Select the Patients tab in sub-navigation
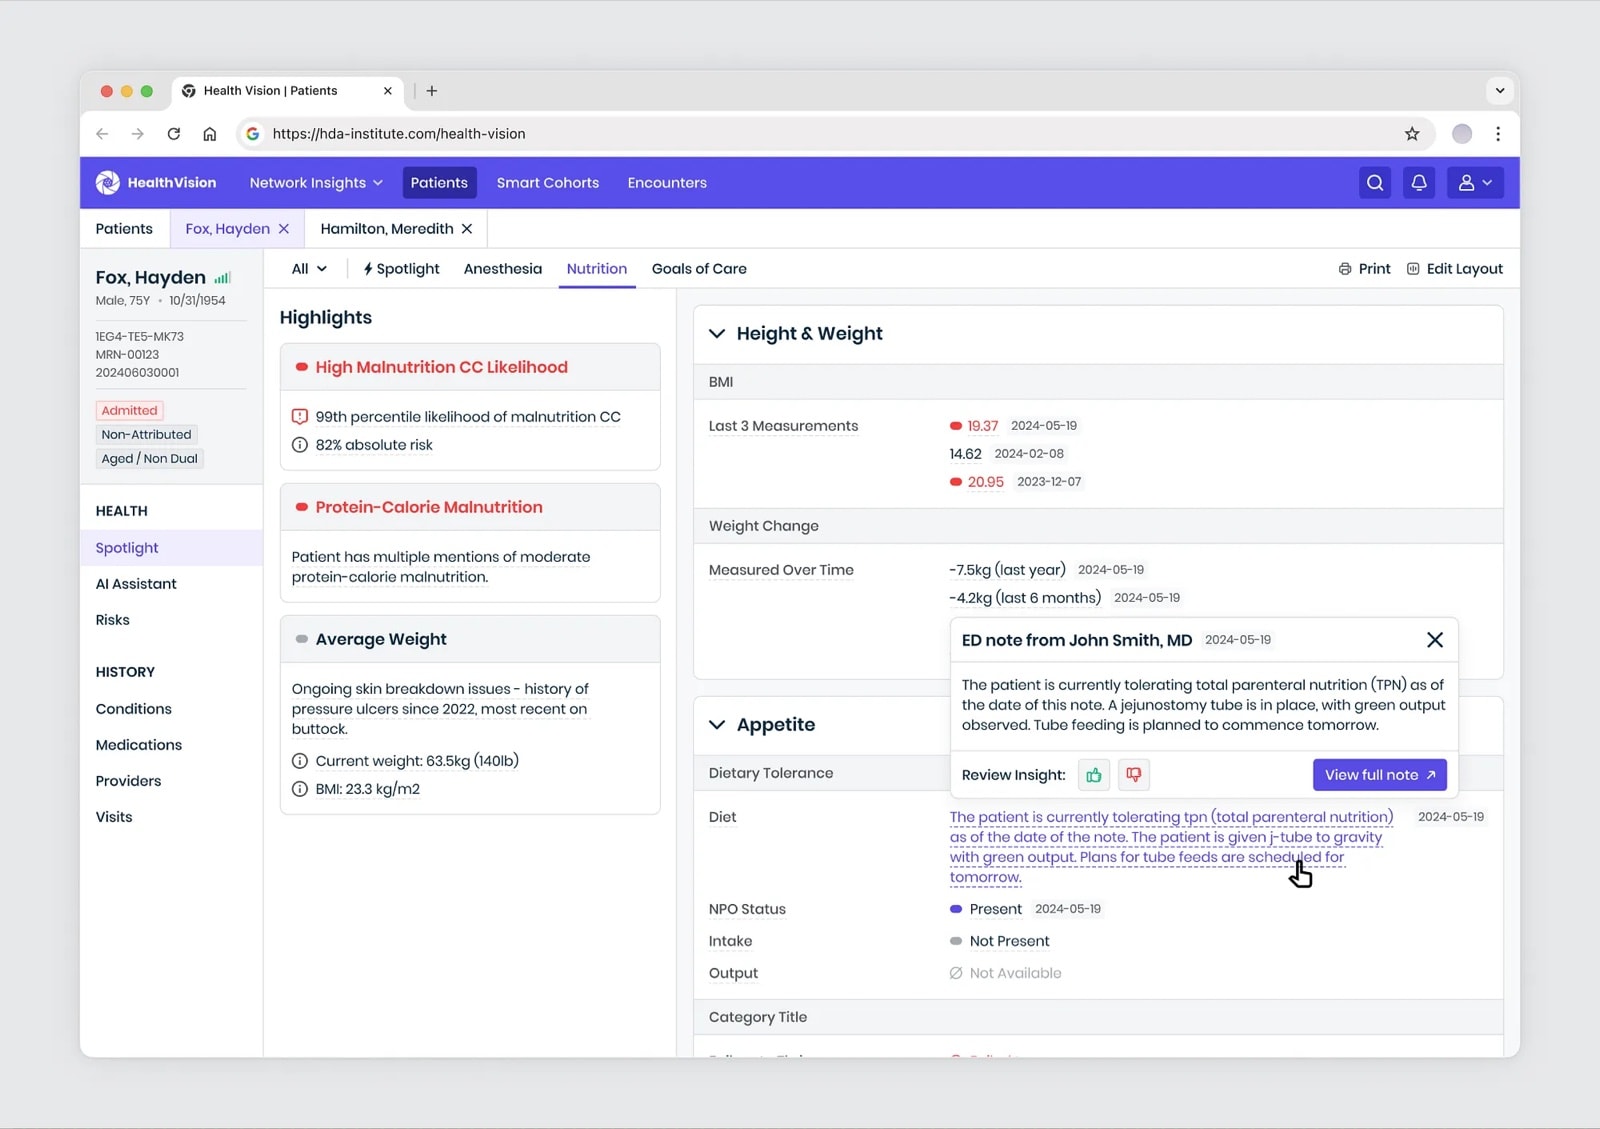The width and height of the screenshot is (1600, 1129). [124, 229]
